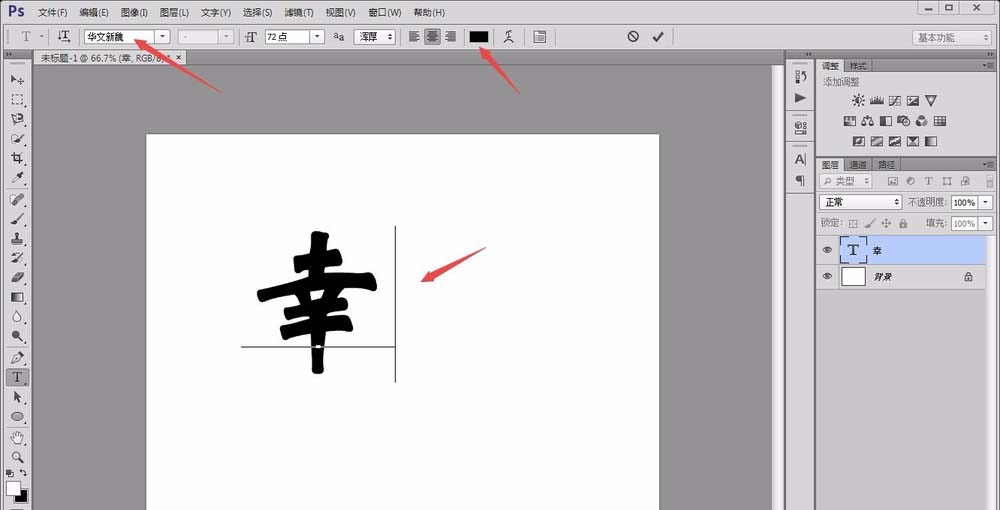
Task: Select the Eyedropper tool
Action: 17,178
